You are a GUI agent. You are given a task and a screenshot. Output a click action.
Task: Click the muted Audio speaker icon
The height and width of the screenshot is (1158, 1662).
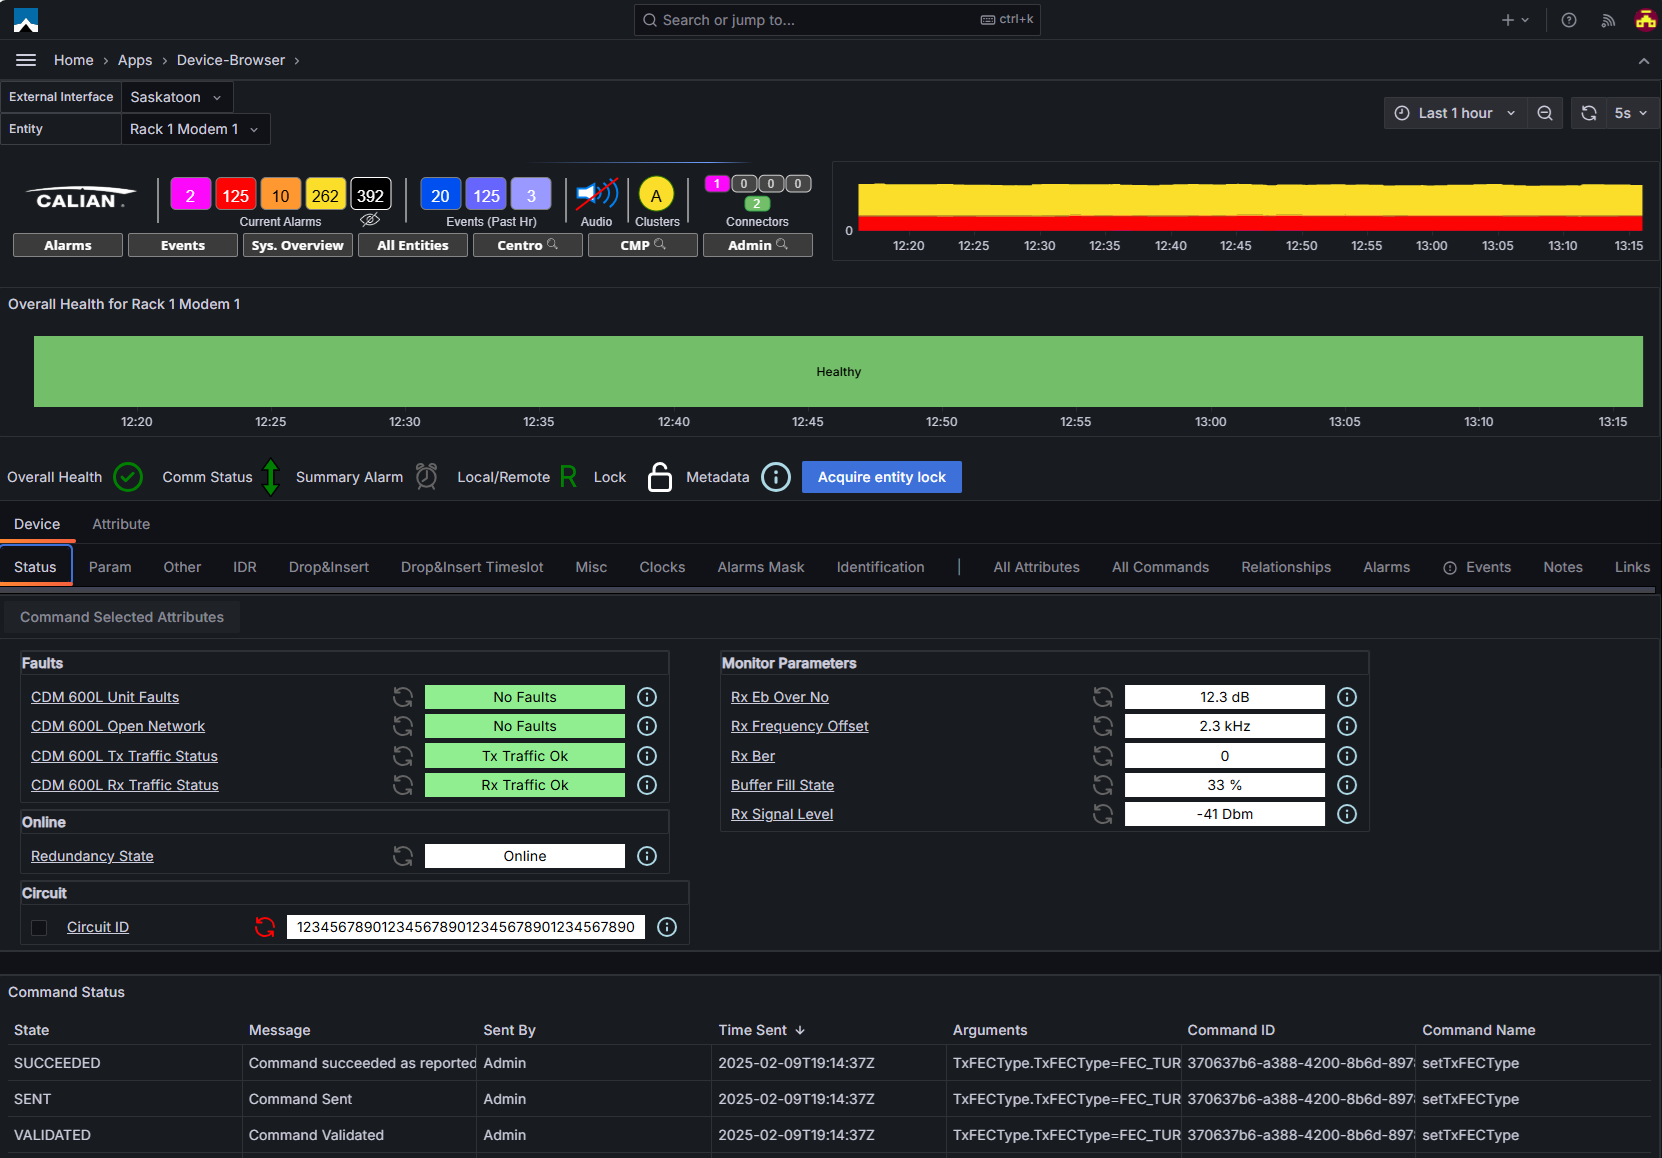pyautogui.click(x=596, y=194)
